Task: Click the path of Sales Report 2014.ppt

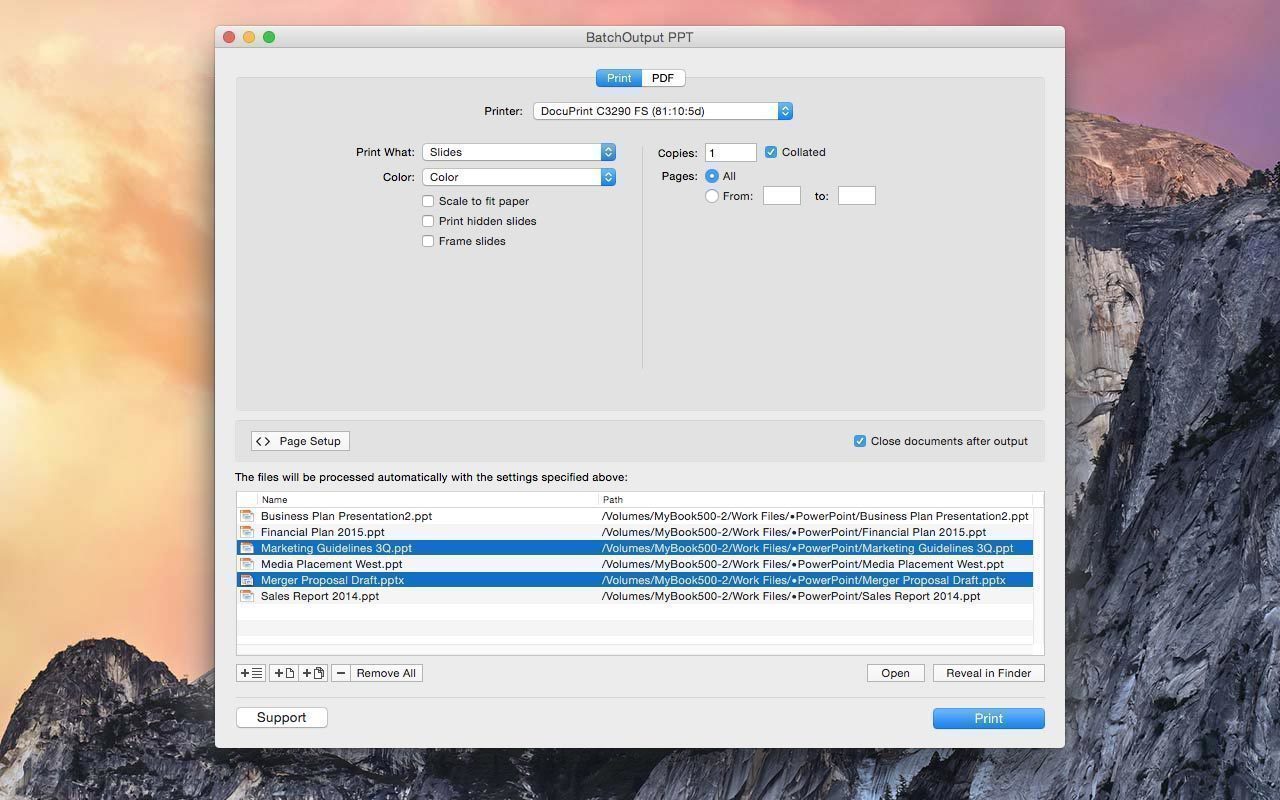Action: click(x=791, y=596)
